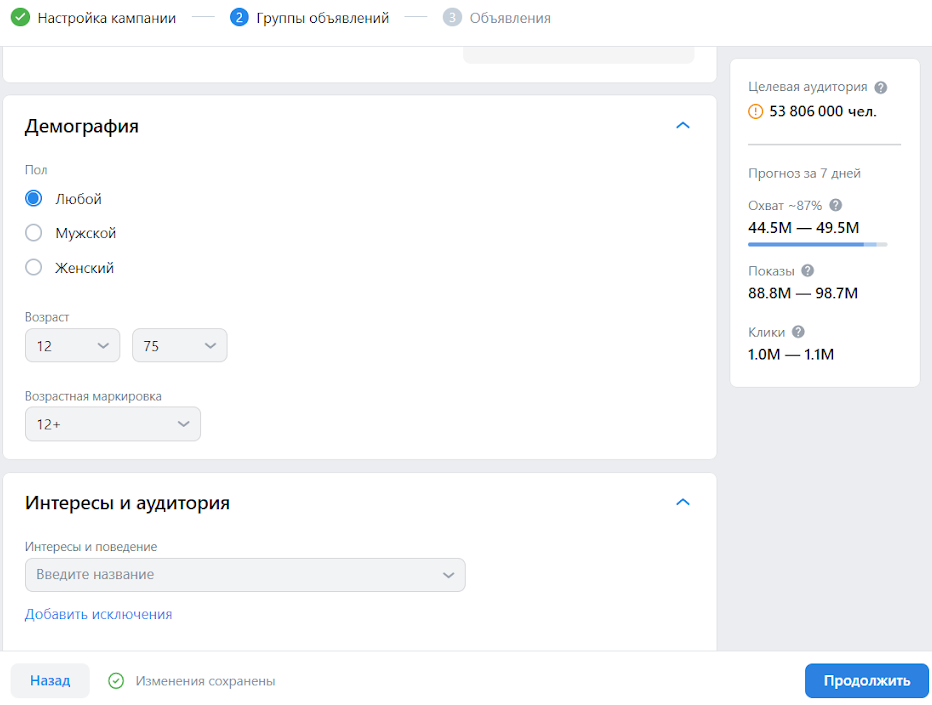Select the Женский gender radio button
Image resolution: width=932 pixels, height=705 pixels.
(x=33, y=267)
